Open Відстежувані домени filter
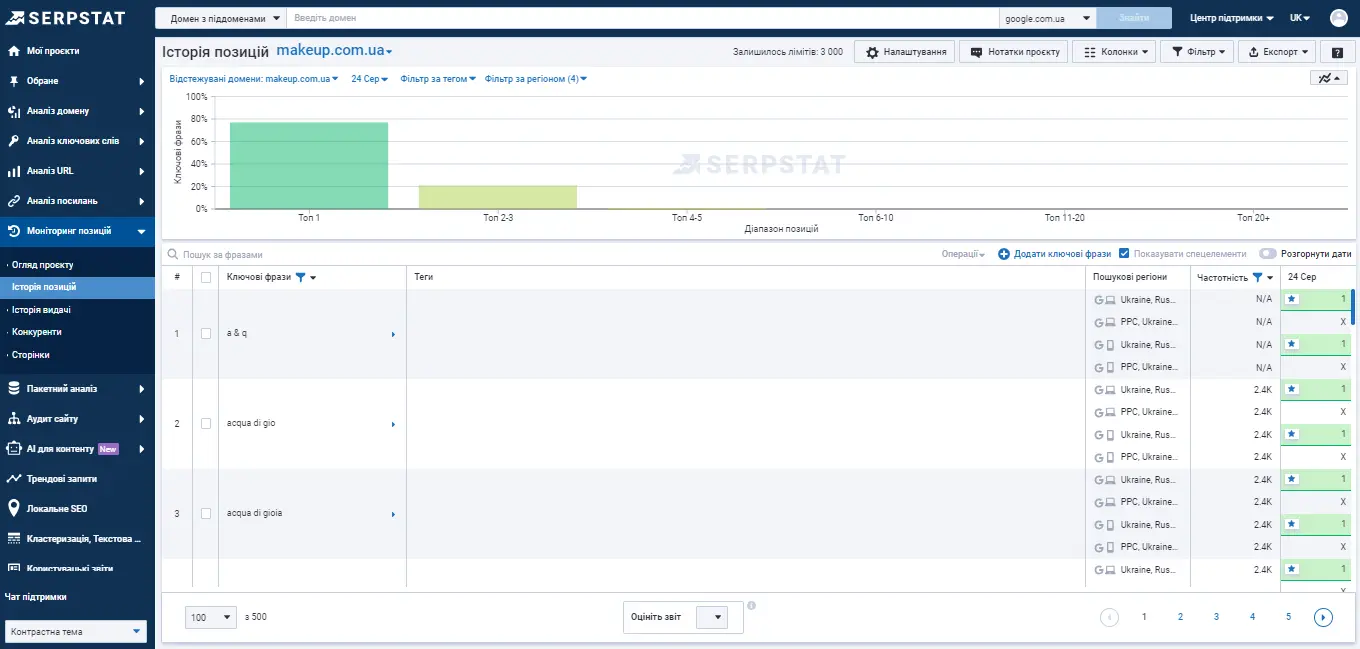 click(253, 79)
